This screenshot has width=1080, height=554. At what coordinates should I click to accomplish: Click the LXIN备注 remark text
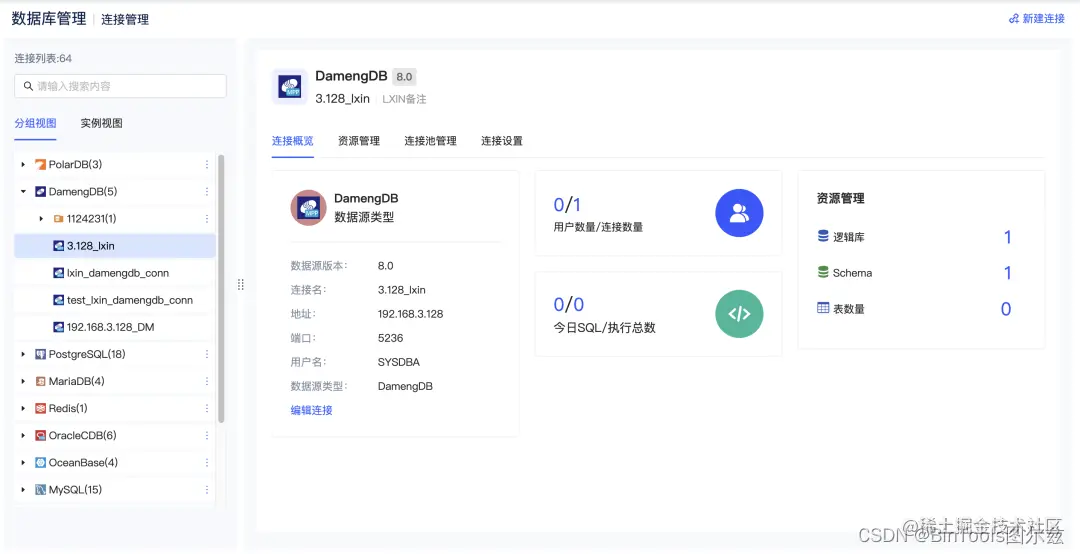[404, 99]
